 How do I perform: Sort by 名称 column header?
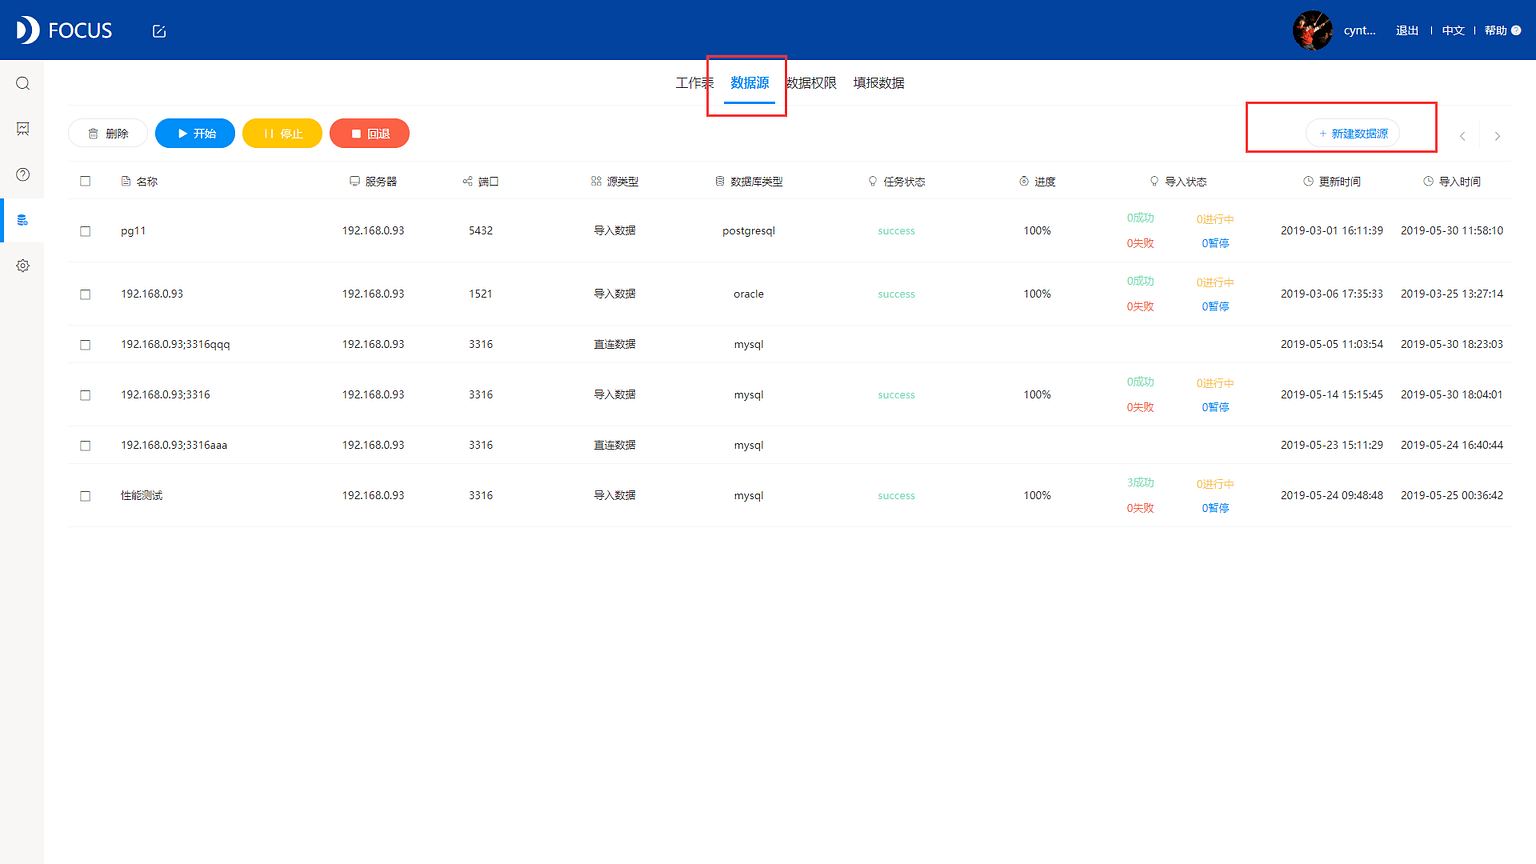click(140, 181)
